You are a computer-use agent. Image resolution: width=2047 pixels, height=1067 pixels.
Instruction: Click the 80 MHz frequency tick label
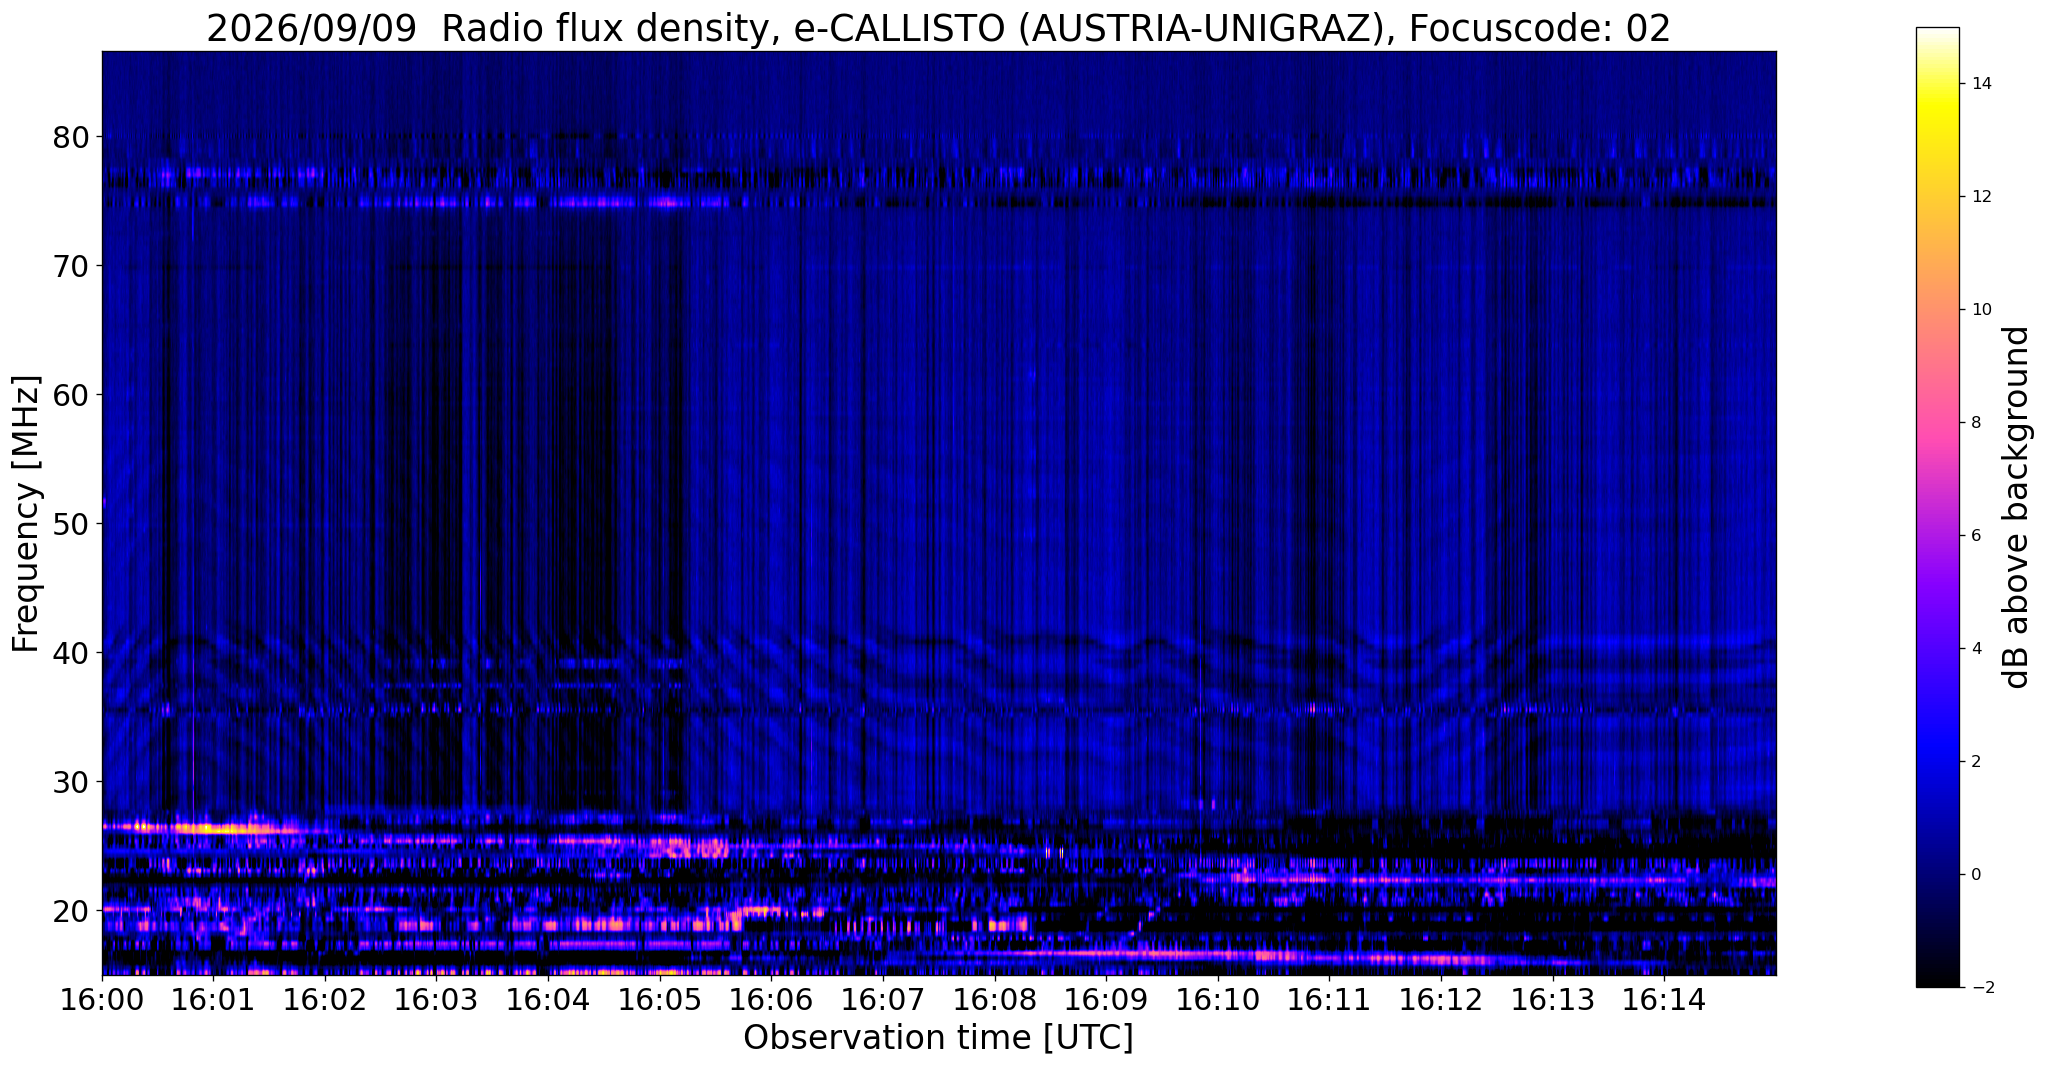(70, 137)
